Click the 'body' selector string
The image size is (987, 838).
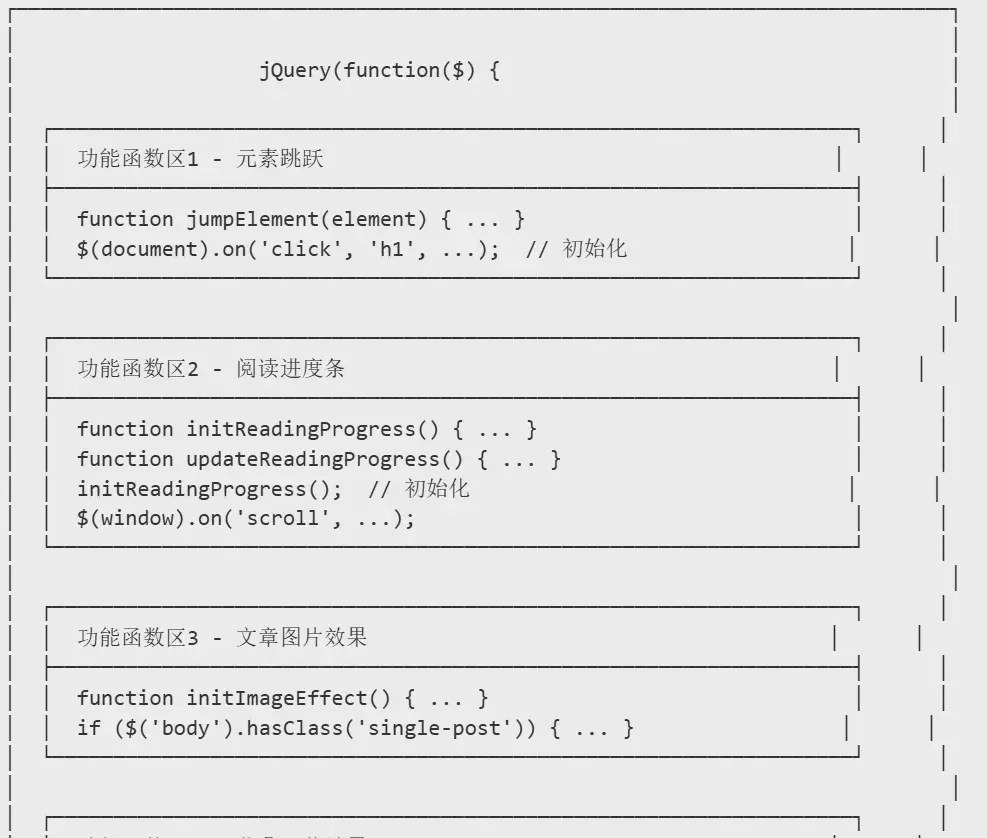click(185, 728)
